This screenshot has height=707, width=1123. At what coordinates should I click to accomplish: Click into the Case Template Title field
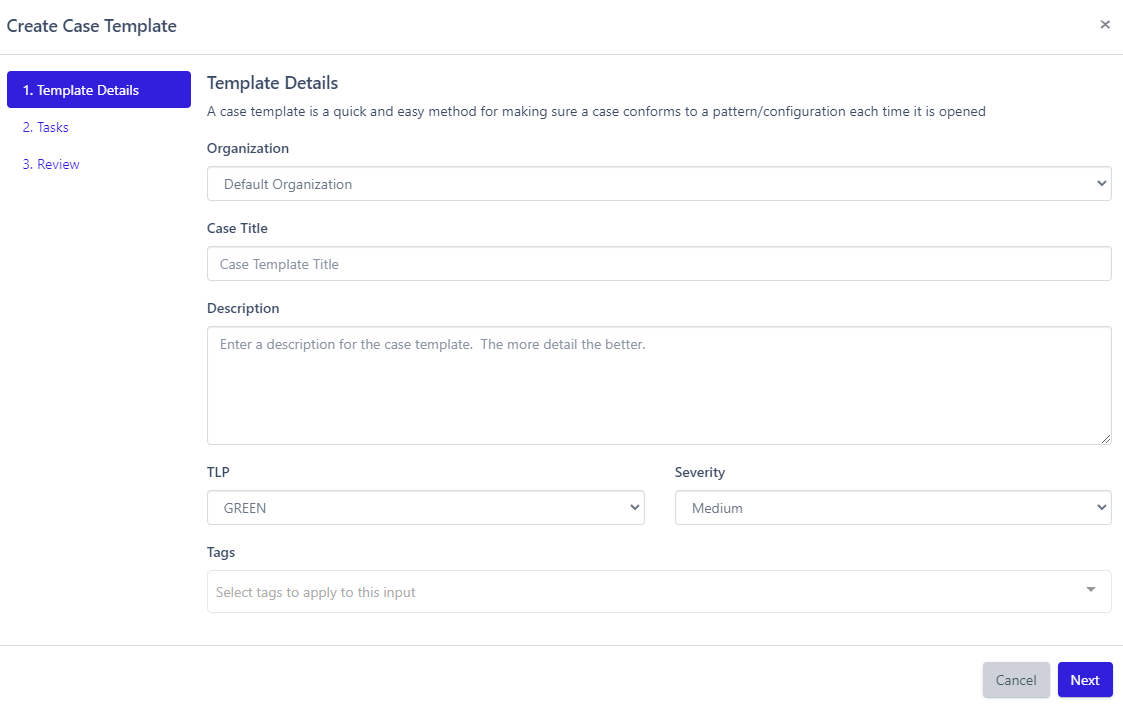[659, 264]
